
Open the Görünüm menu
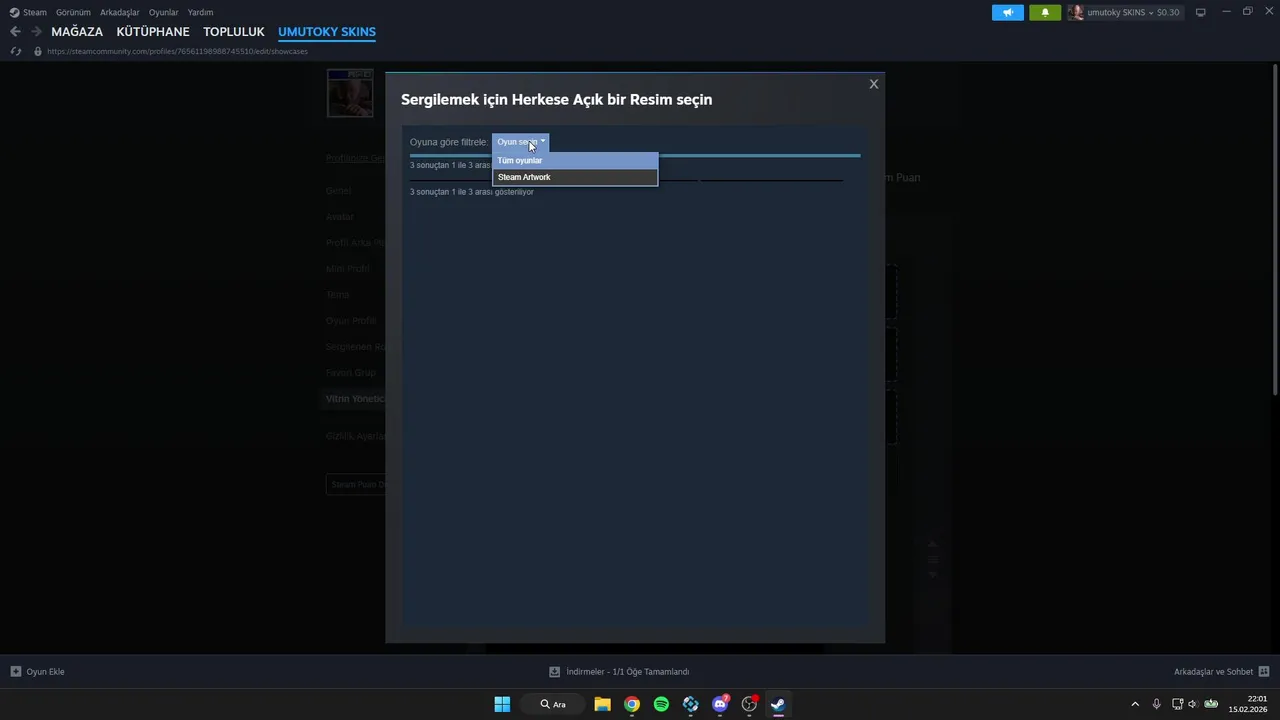[x=73, y=12]
